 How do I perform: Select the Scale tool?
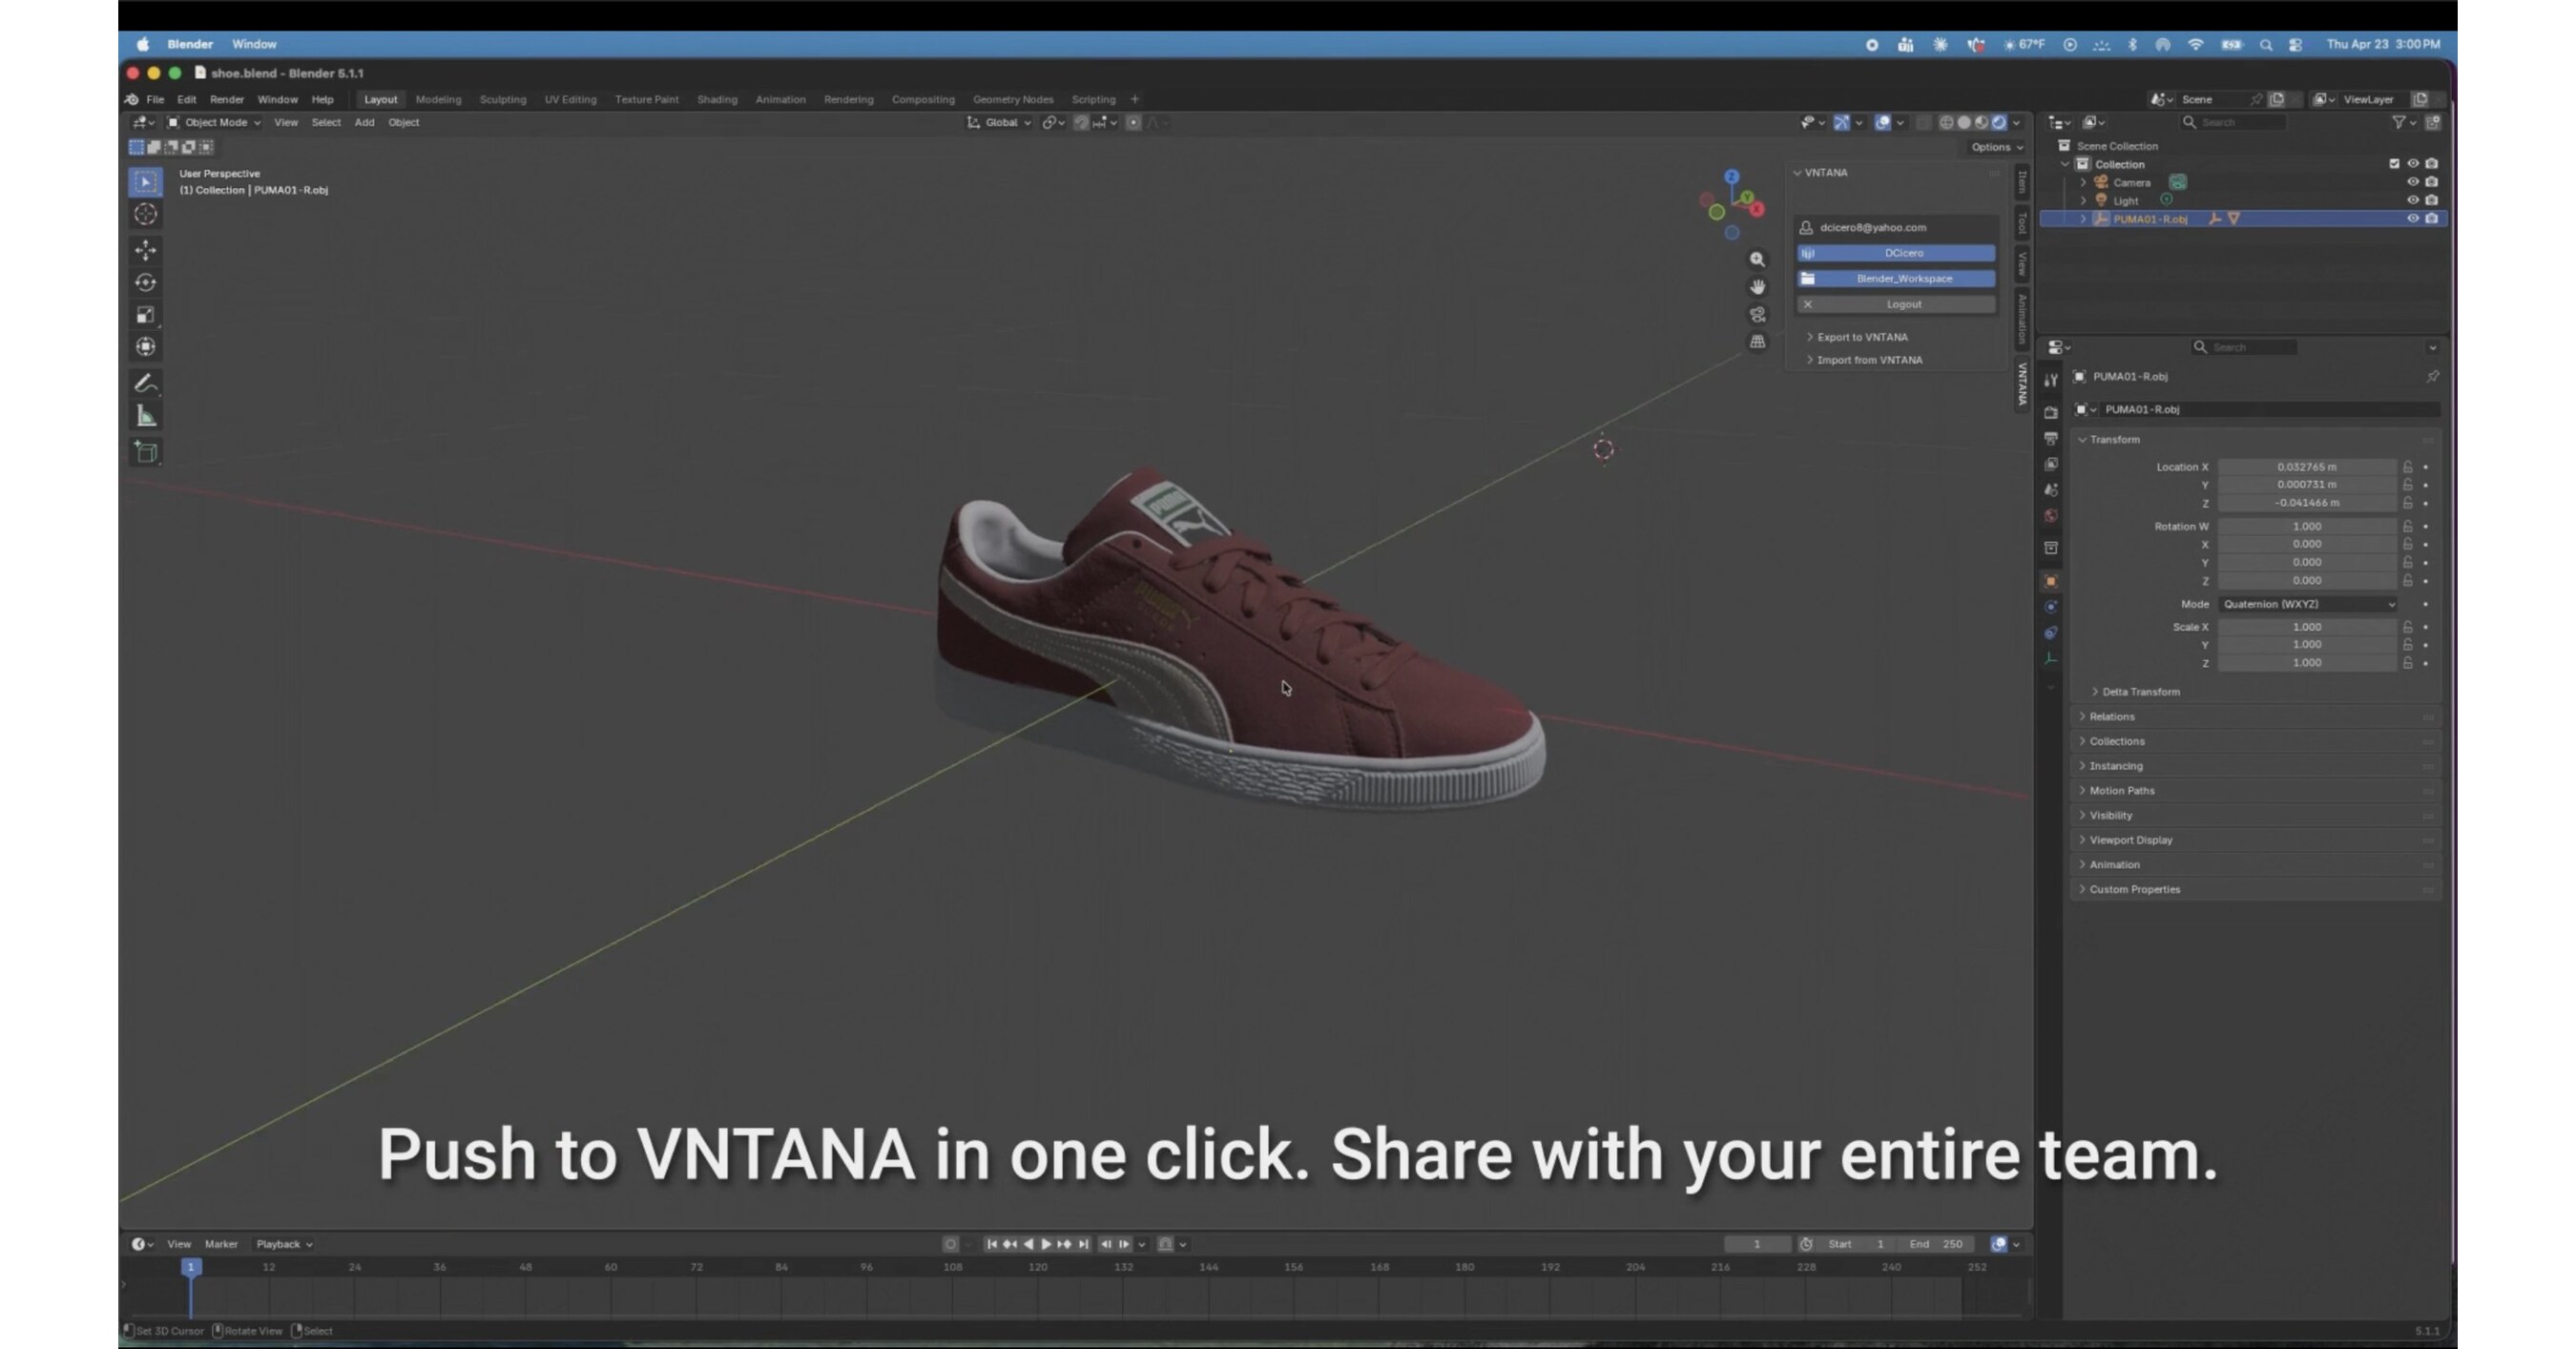pos(146,314)
